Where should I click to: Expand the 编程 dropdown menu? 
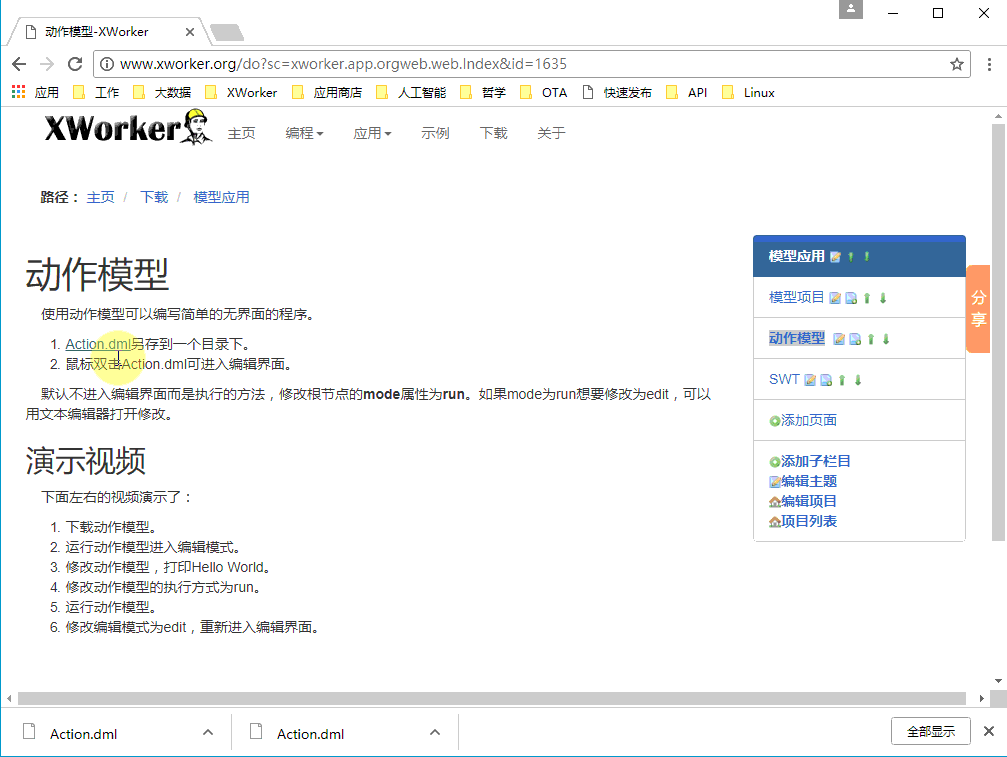[304, 133]
